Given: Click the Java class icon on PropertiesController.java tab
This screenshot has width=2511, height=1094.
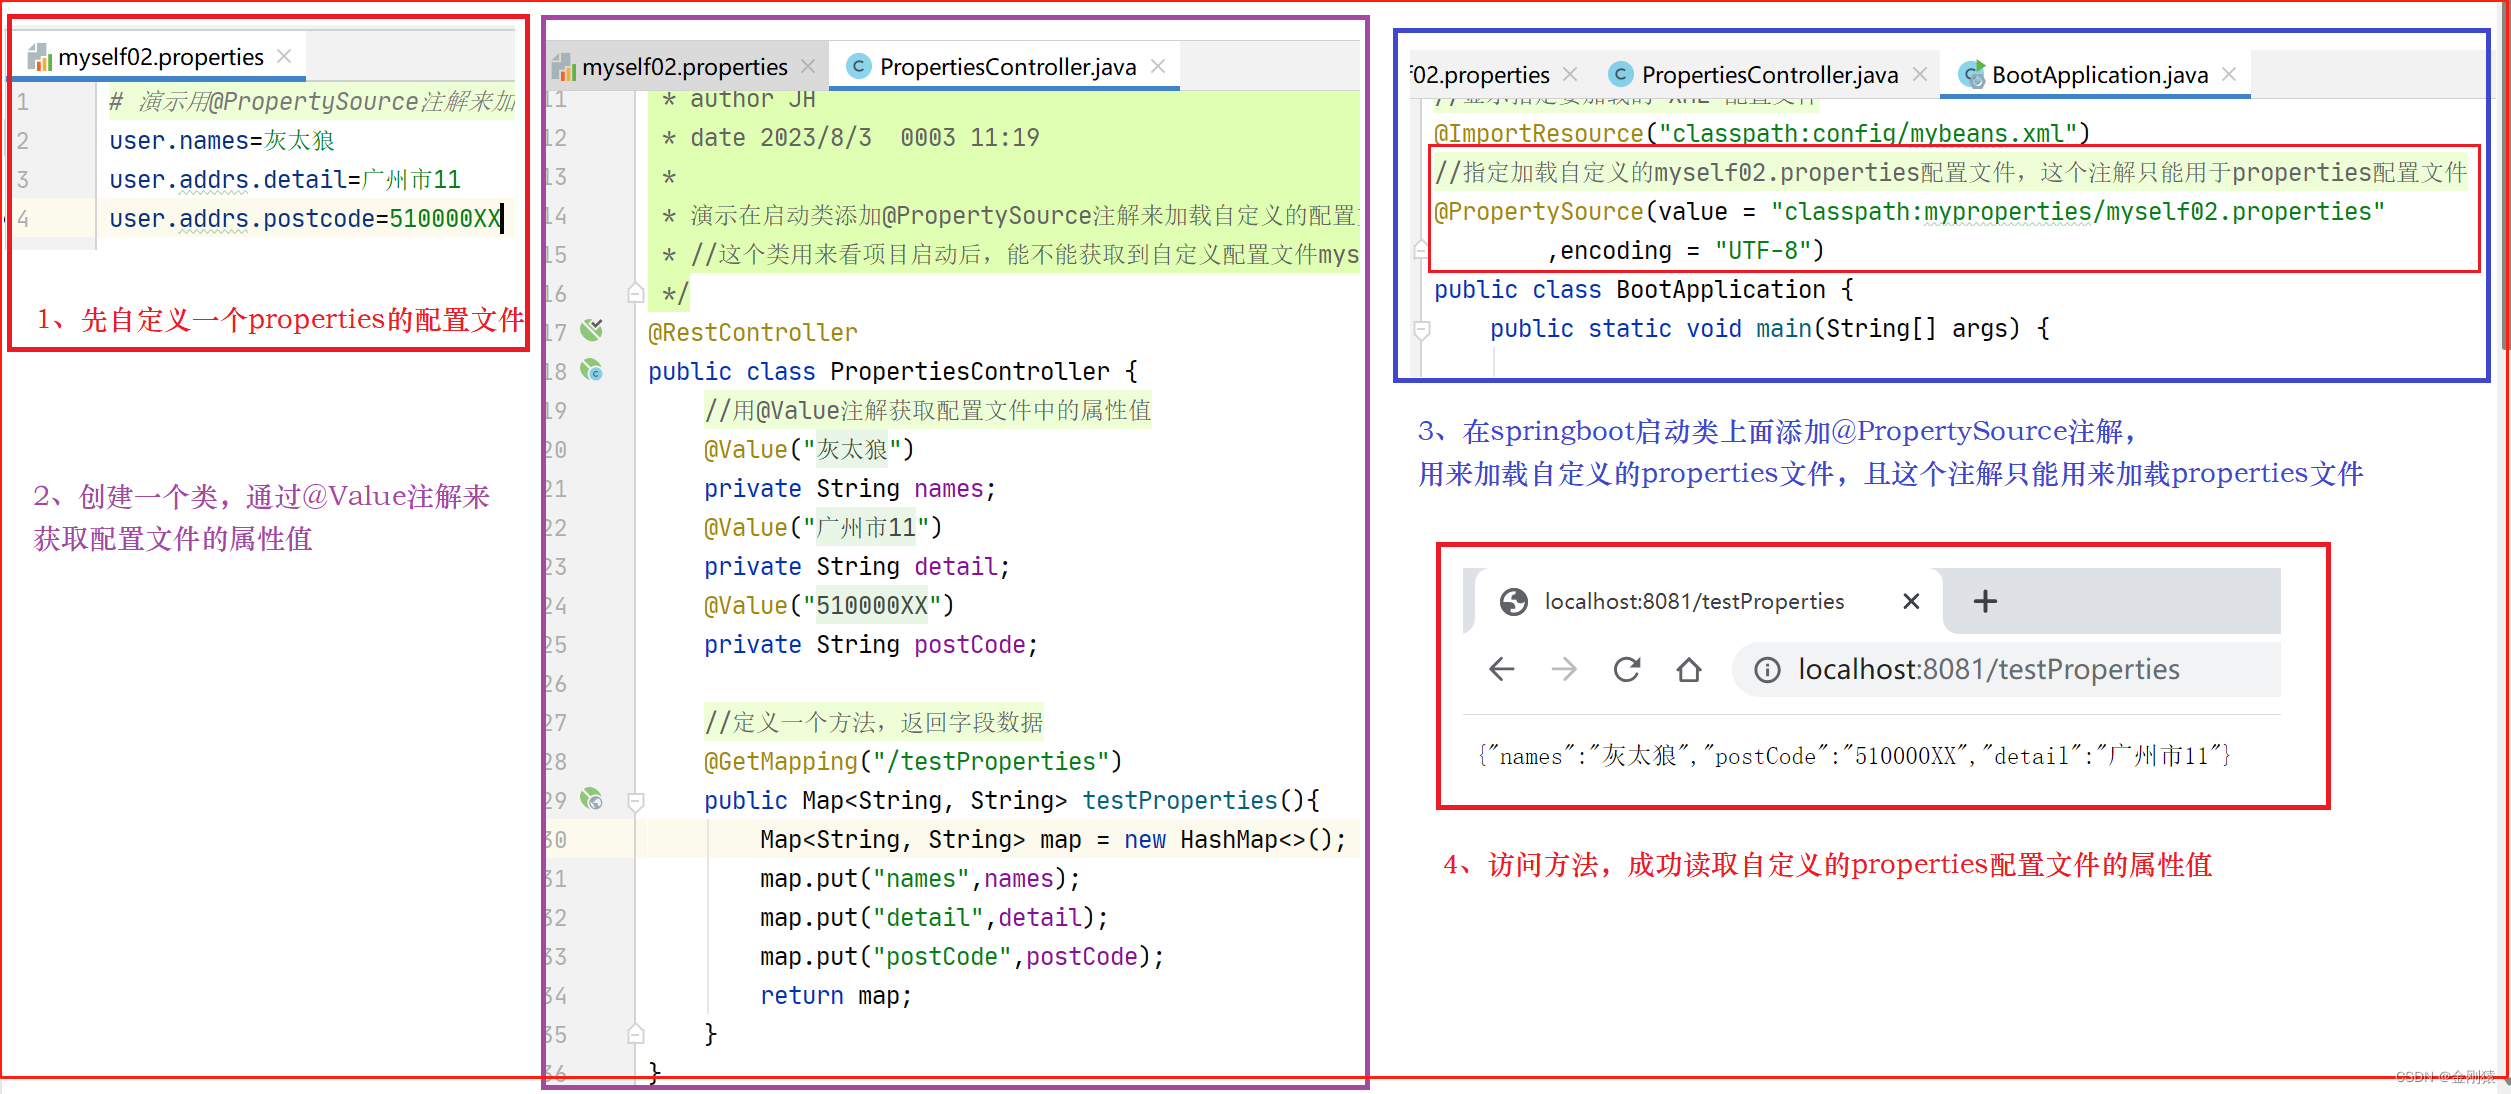Looking at the screenshot, I should click(x=858, y=66).
